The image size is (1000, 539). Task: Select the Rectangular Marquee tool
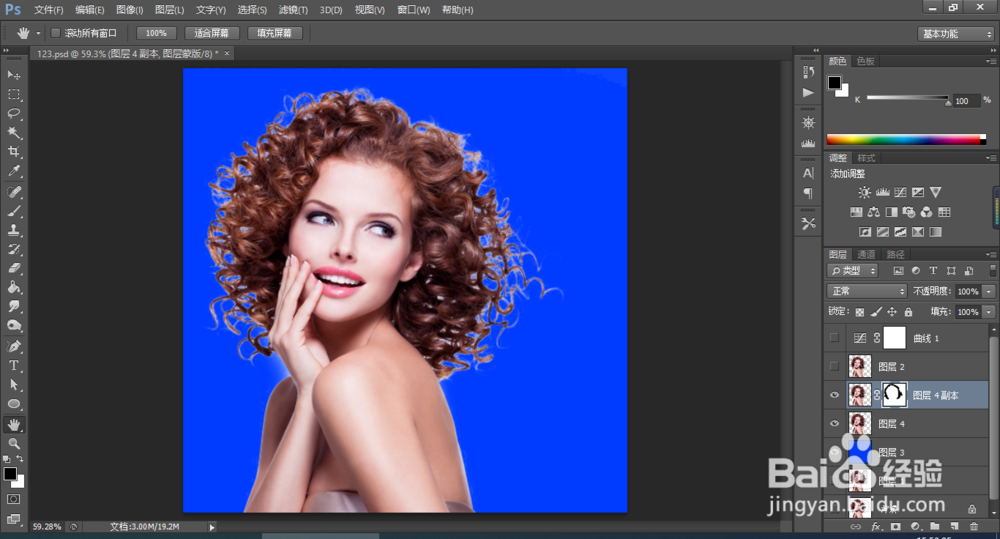(x=13, y=94)
